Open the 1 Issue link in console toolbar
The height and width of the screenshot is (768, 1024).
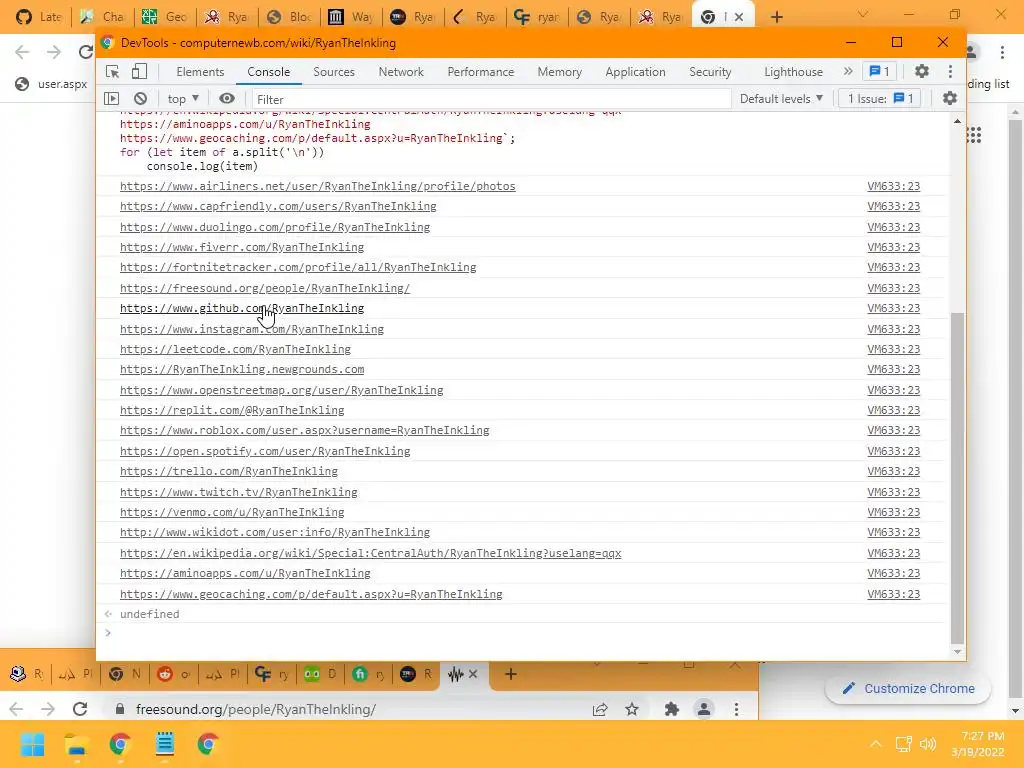click(x=880, y=99)
